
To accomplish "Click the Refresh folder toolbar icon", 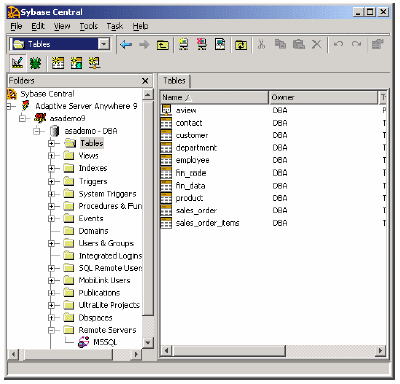I will click(x=241, y=45).
